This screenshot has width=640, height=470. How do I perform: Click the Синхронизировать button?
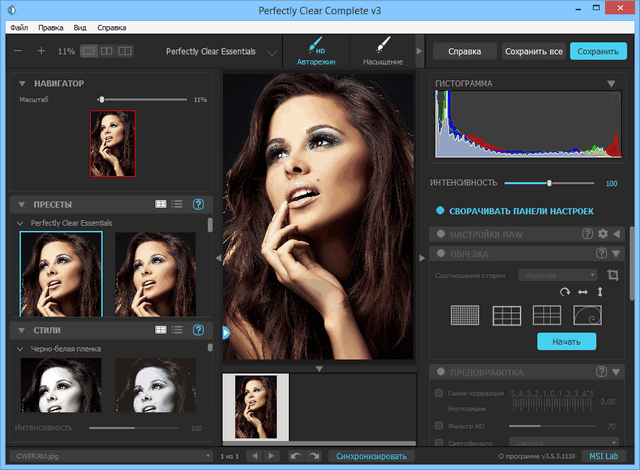point(371,456)
